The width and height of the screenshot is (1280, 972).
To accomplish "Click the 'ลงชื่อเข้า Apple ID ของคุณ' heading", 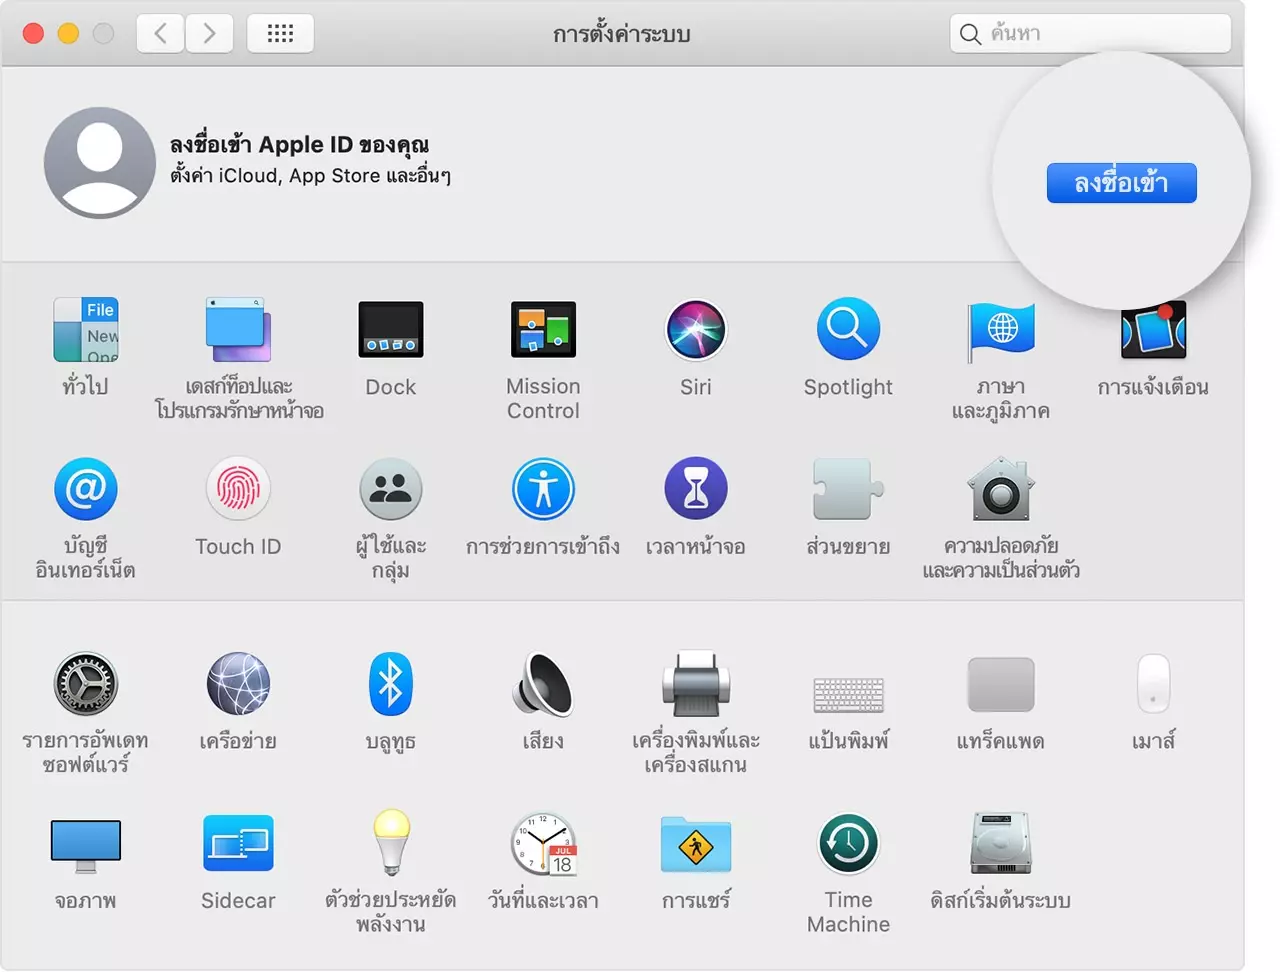I will [x=299, y=144].
